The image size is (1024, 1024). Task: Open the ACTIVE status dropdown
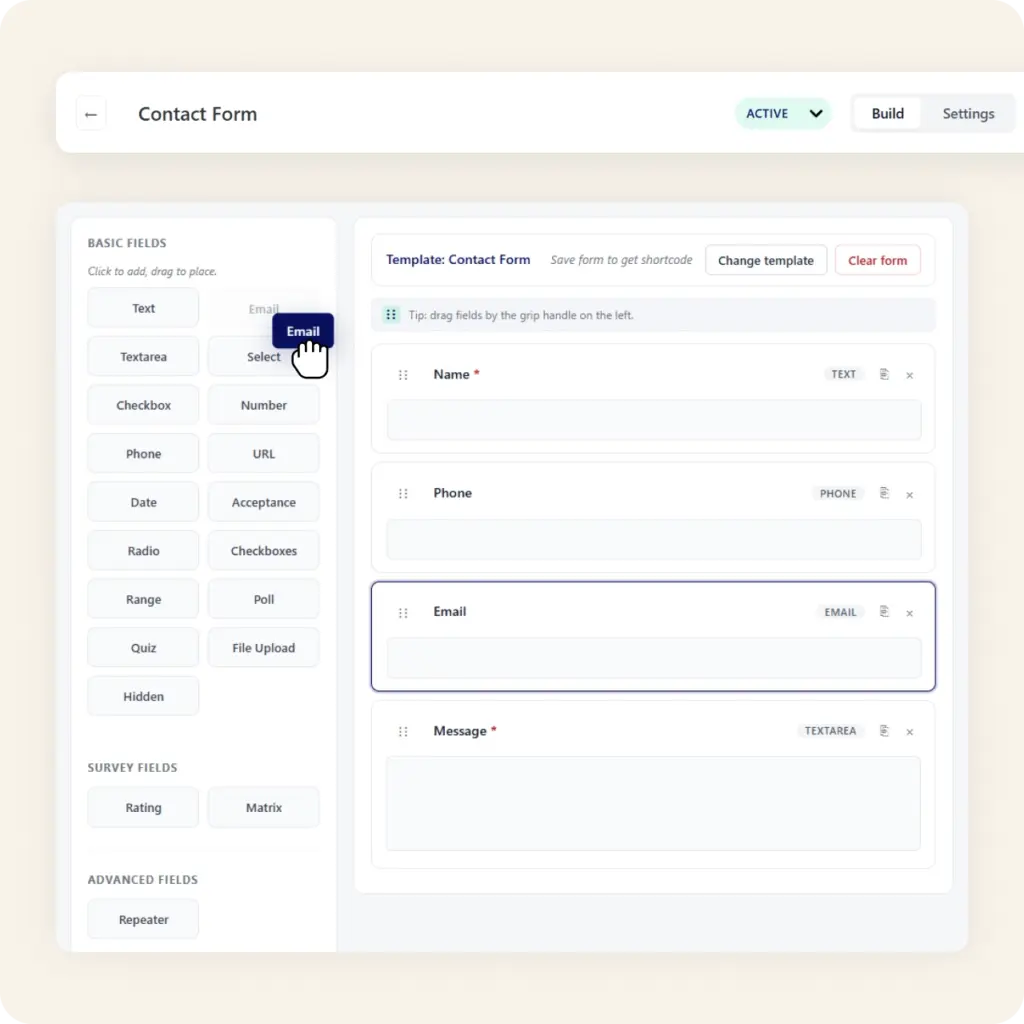coord(782,114)
